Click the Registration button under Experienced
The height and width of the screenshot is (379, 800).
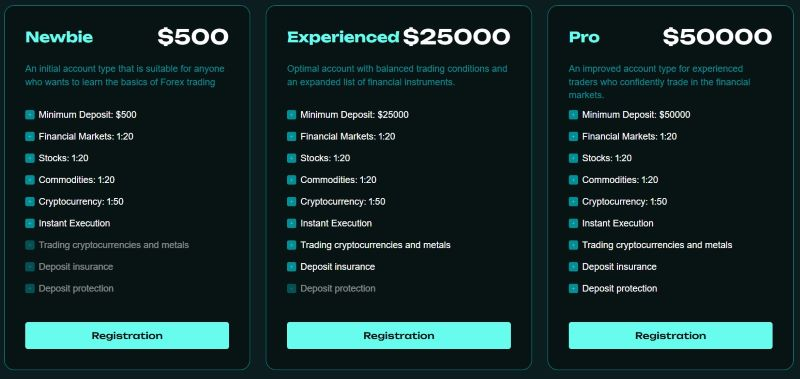(398, 335)
